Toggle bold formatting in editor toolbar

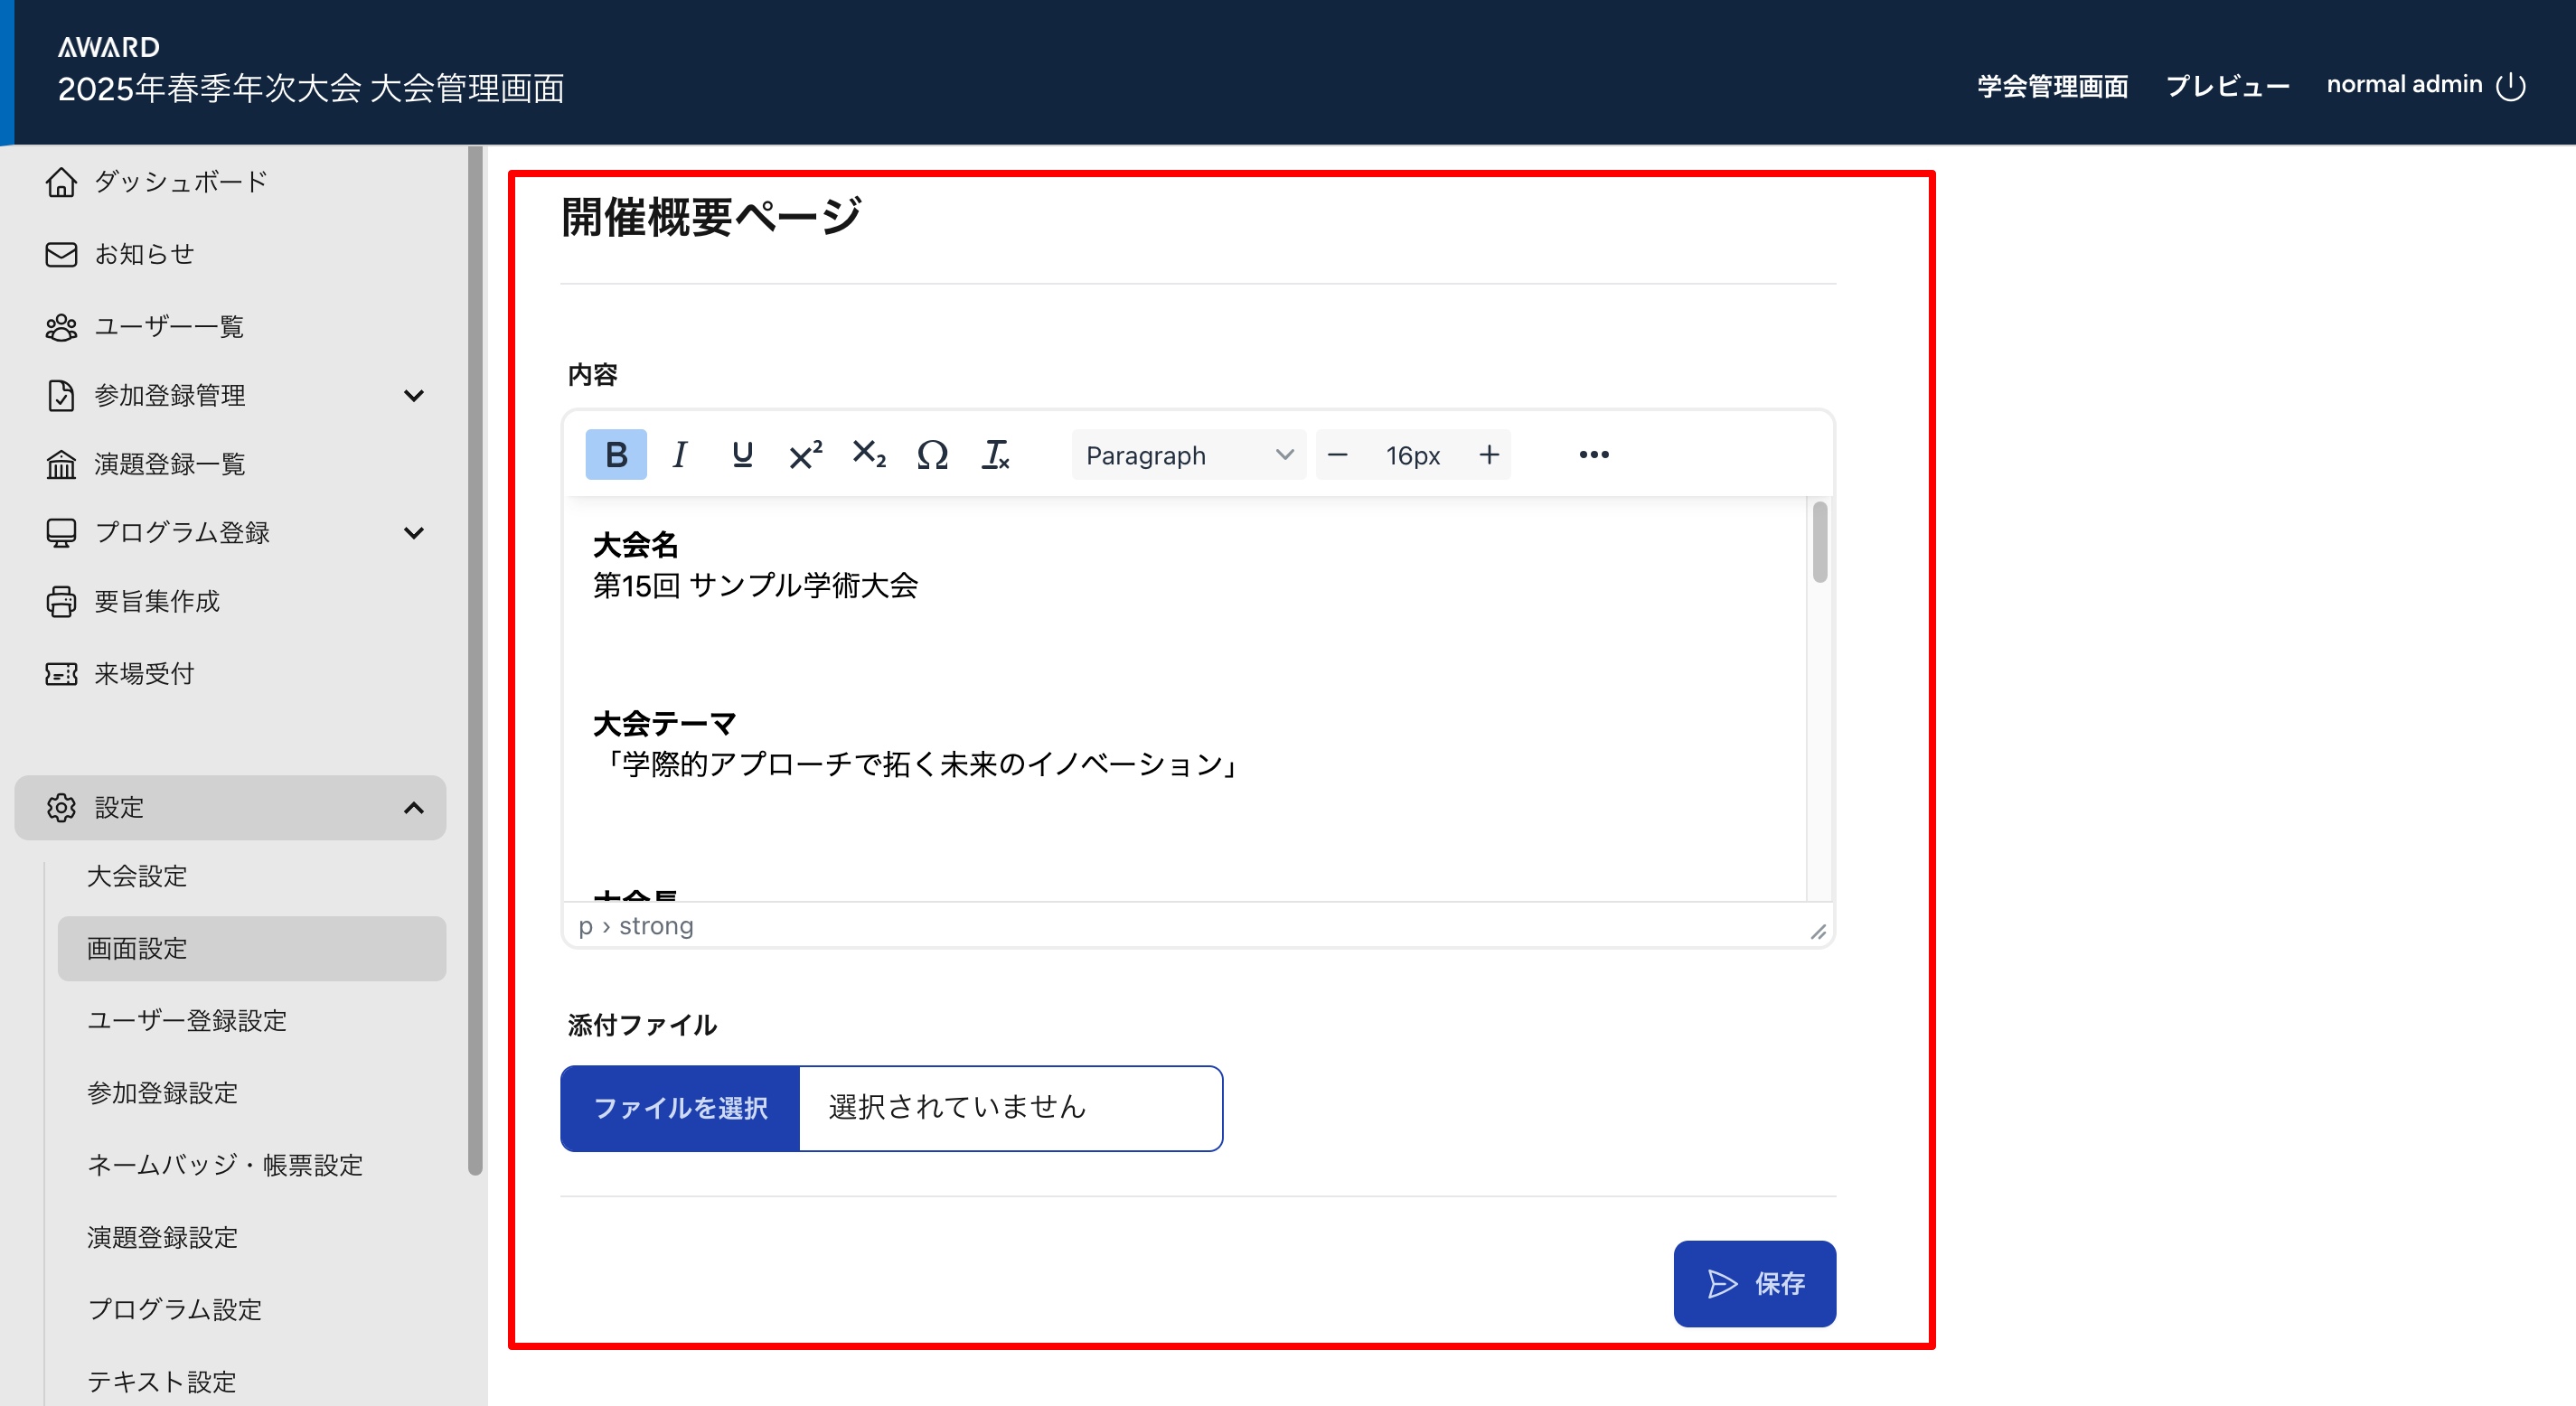[615, 455]
